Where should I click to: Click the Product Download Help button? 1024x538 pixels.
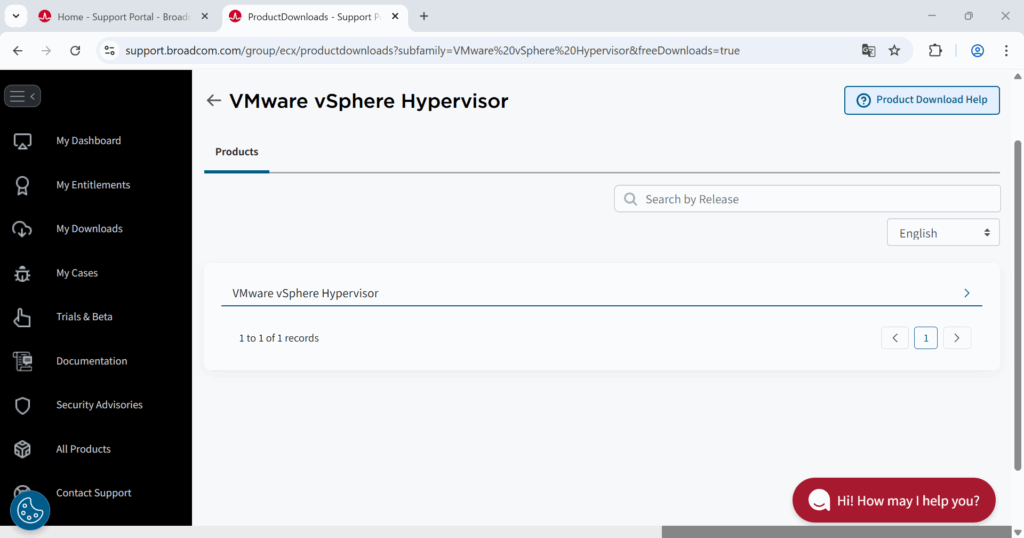coord(921,100)
